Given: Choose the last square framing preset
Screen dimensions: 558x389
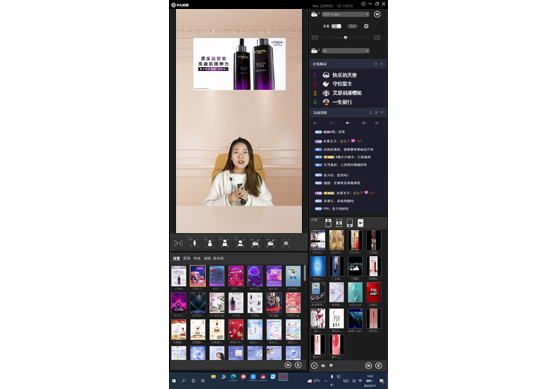Looking at the screenshot, I should [x=286, y=243].
